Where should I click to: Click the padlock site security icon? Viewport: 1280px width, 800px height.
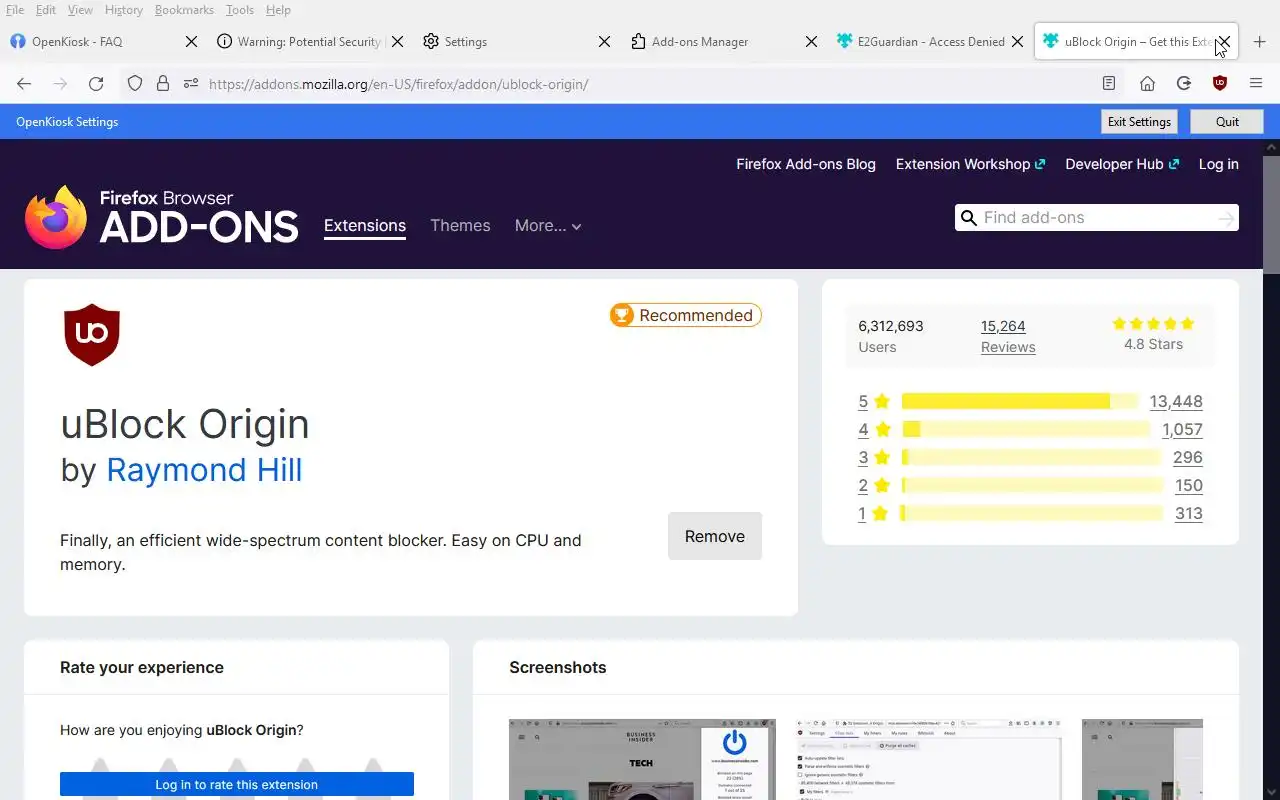[x=163, y=84]
